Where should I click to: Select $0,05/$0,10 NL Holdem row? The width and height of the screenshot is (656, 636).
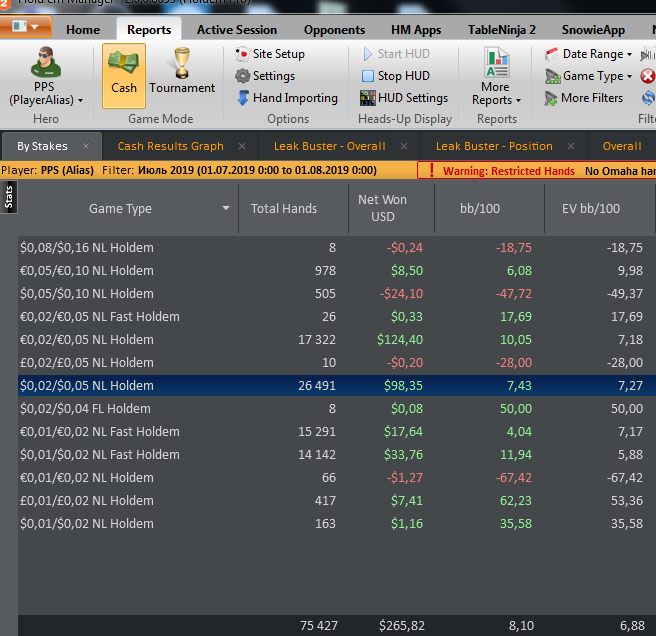pos(337,293)
